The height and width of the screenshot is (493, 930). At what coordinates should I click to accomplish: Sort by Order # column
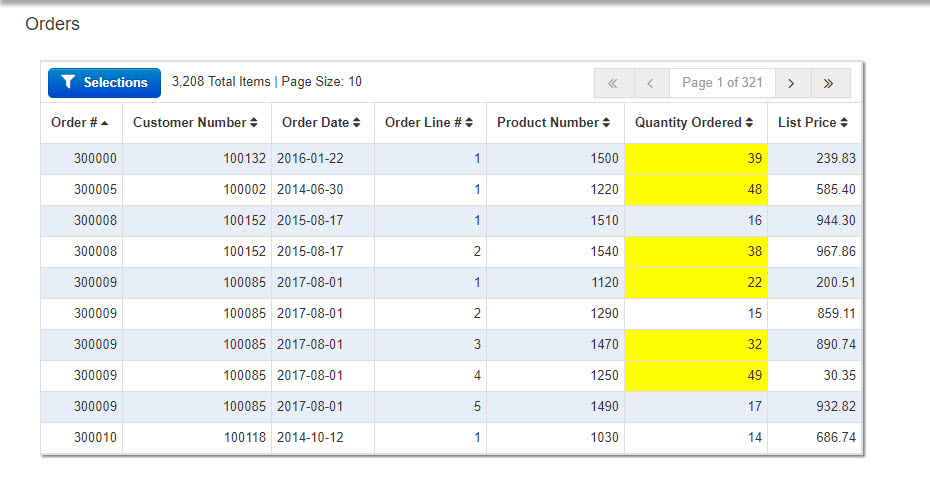pyautogui.click(x=81, y=123)
